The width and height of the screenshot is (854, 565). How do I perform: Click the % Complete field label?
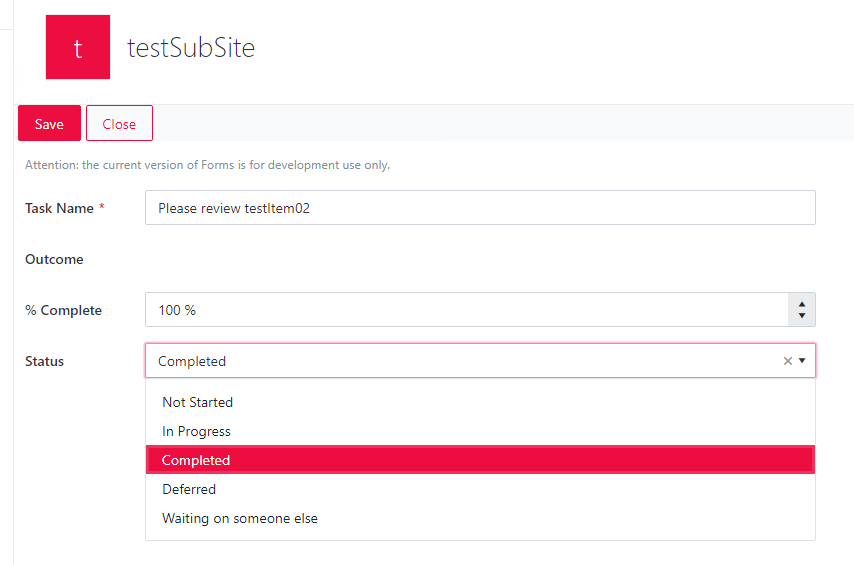(63, 310)
